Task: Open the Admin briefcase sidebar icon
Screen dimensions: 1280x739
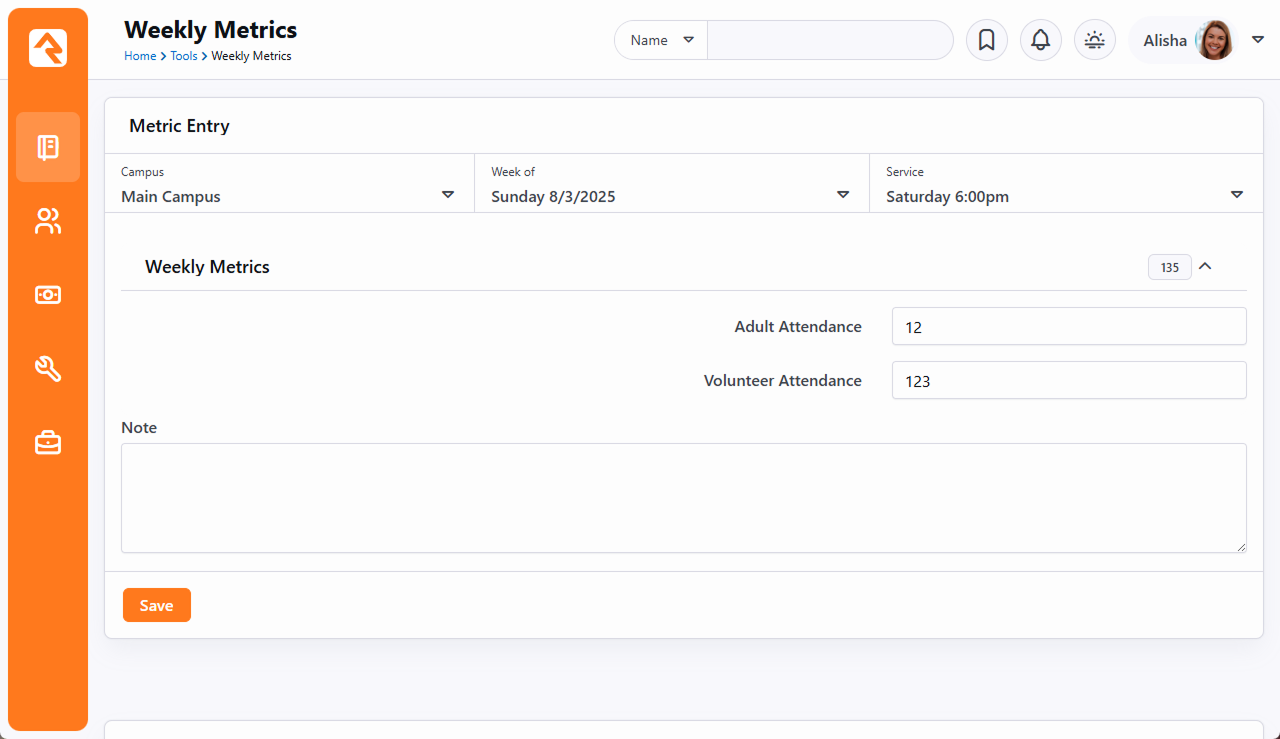Action: tap(48, 442)
